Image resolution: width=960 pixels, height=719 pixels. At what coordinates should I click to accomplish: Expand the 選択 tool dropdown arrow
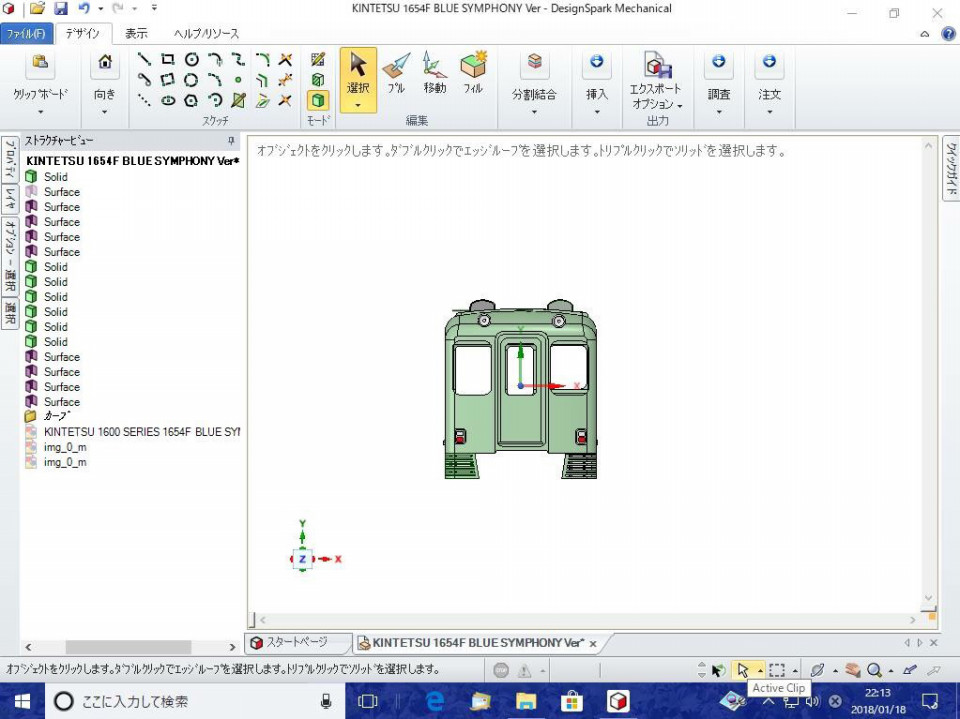pos(358,105)
